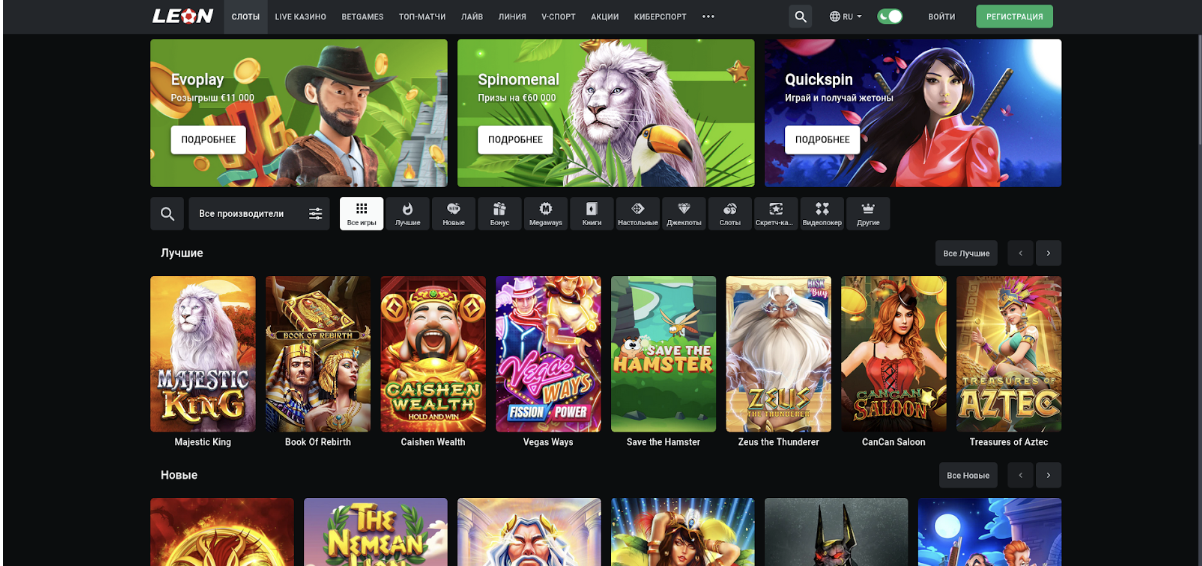The width and height of the screenshot is (1202, 566).
Task: Click the Все Лучшие button
Action: 966,253
